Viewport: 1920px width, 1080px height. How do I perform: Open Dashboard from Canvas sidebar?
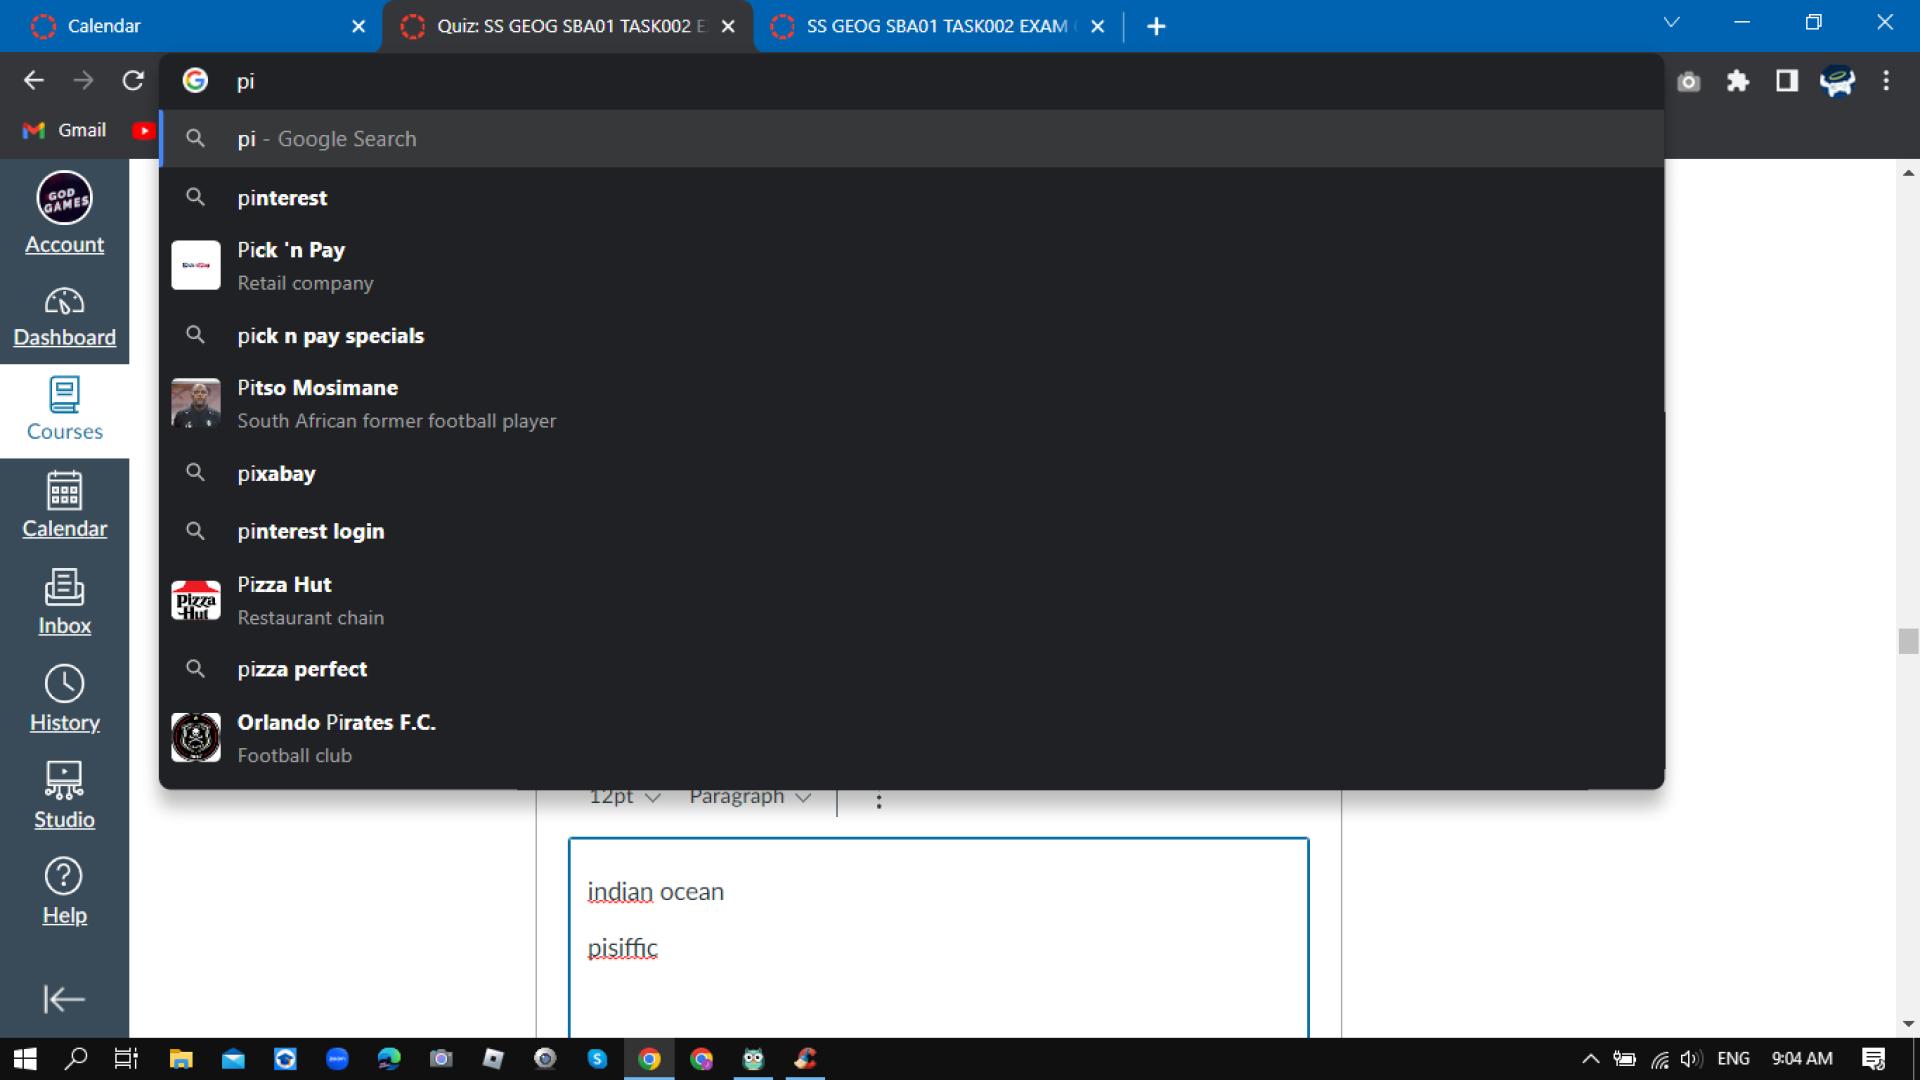(64, 317)
